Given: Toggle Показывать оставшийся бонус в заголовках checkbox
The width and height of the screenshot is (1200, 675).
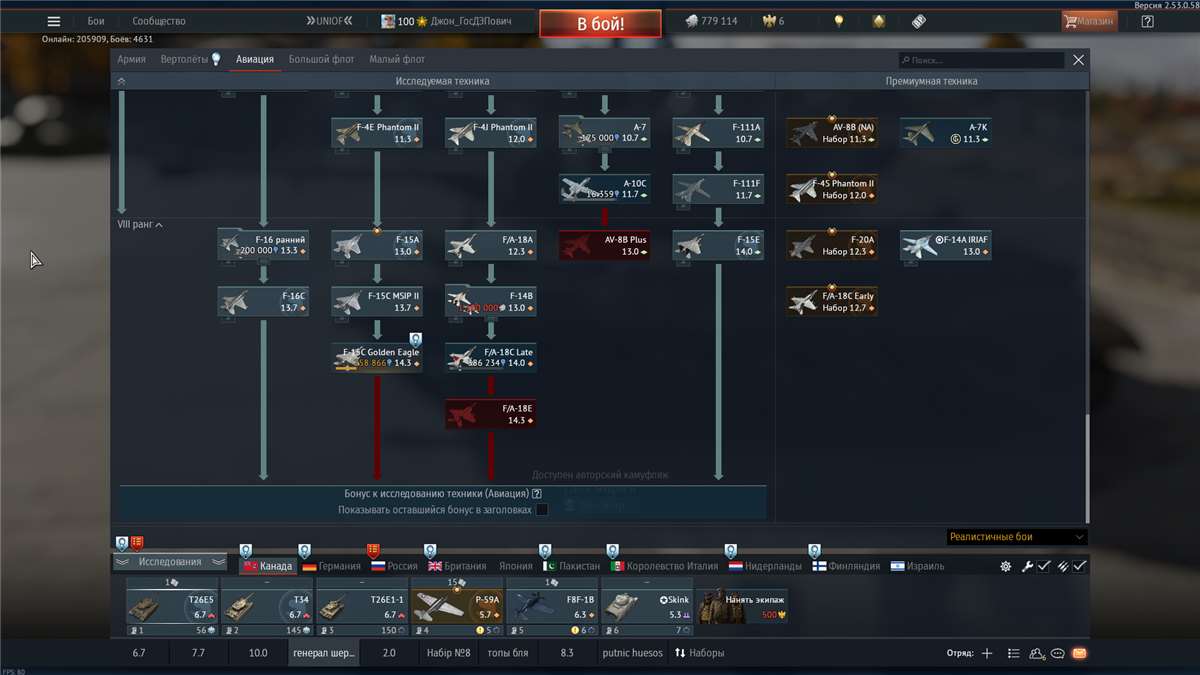Looking at the screenshot, I should (542, 510).
